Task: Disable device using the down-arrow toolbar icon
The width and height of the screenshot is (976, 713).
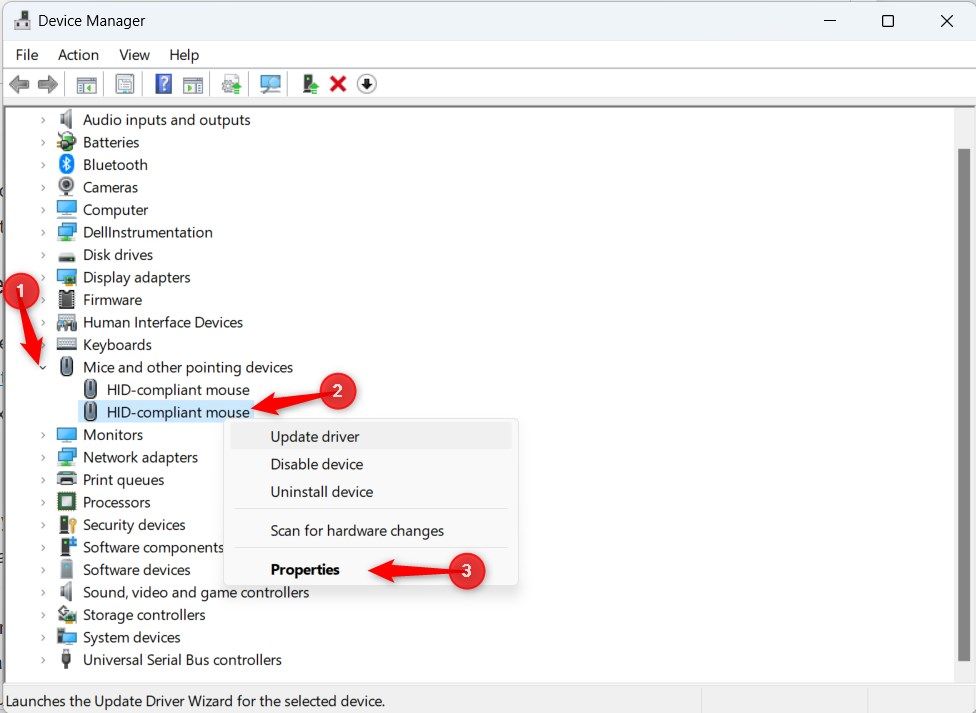Action: coord(366,84)
